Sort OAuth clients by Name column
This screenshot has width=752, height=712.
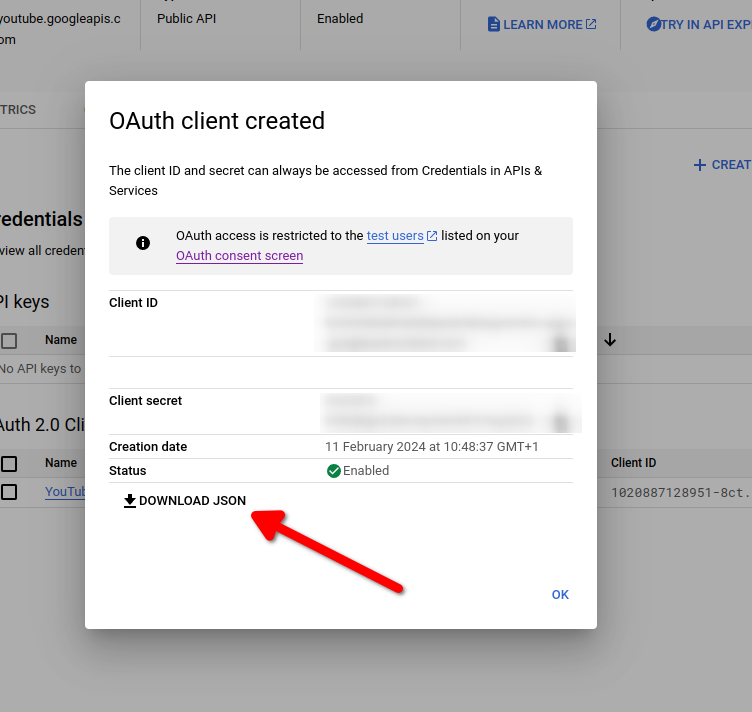click(61, 463)
